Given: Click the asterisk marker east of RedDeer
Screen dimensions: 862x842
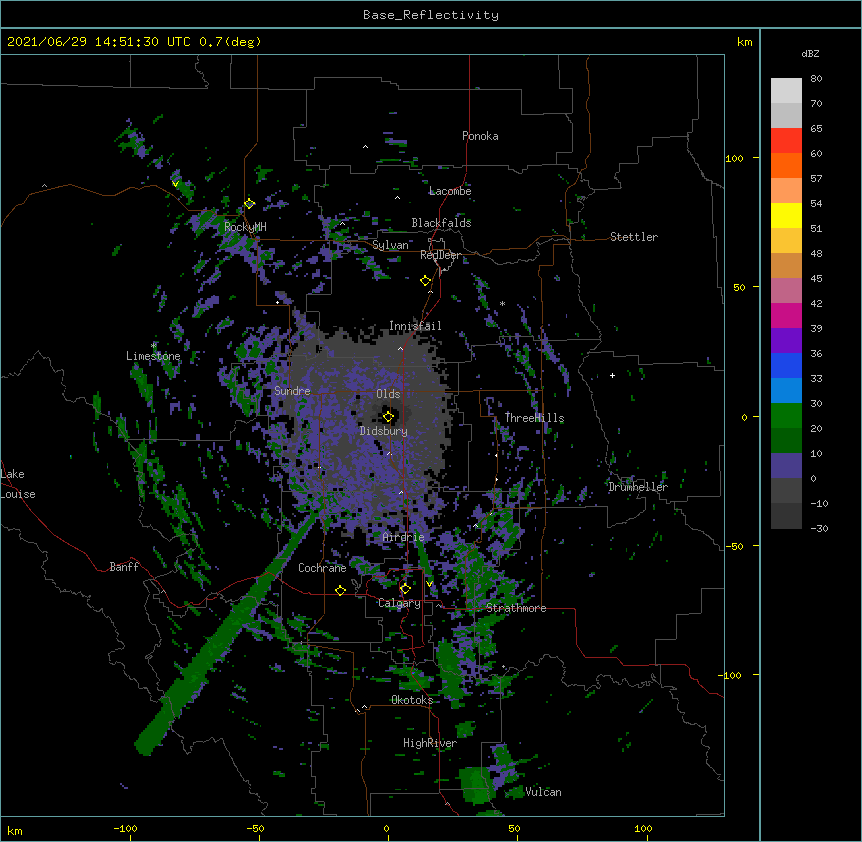Looking at the screenshot, I should click(x=502, y=303).
